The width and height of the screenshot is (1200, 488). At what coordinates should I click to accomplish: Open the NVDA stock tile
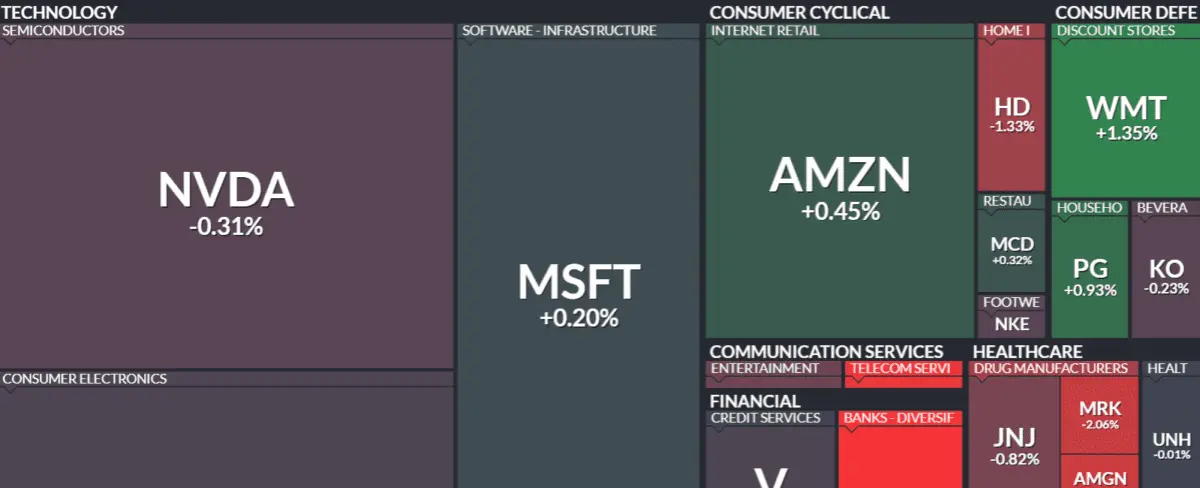(226, 202)
